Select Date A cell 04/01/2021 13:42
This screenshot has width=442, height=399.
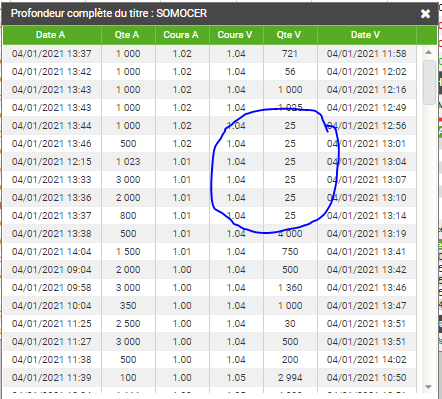click(x=52, y=72)
